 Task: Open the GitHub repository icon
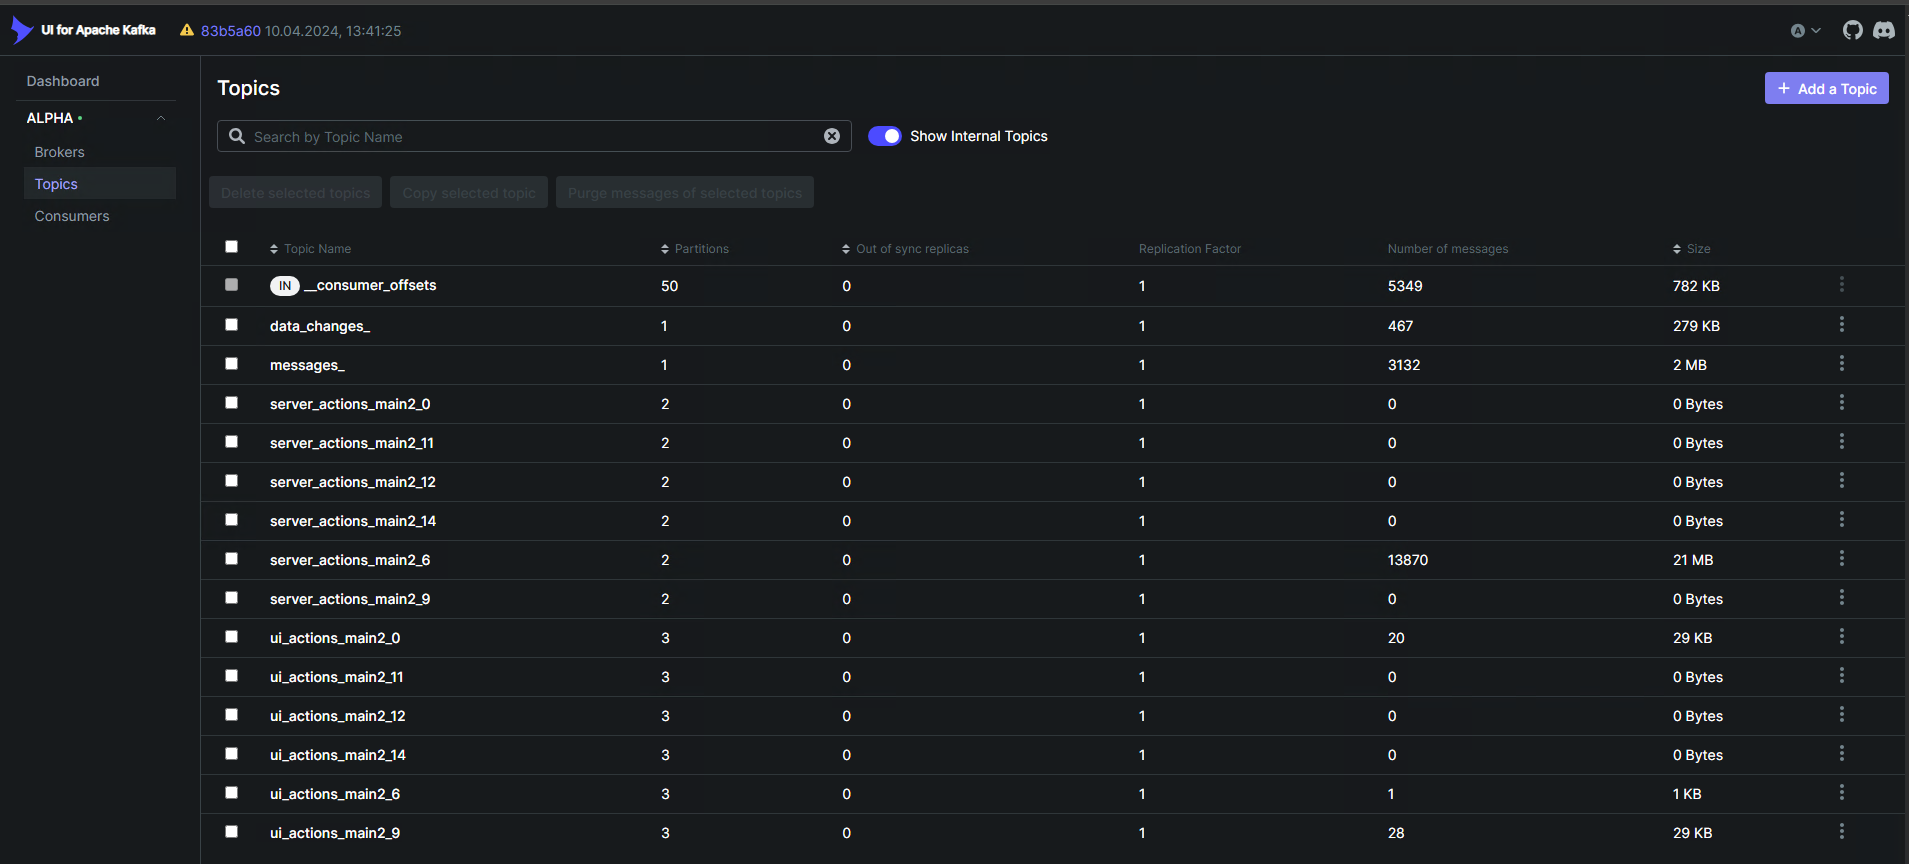pyautogui.click(x=1852, y=30)
